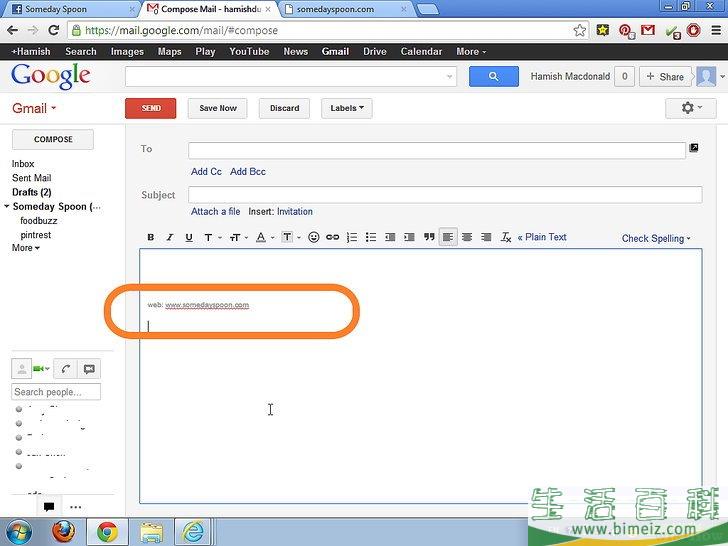The image size is (728, 546).
Task: Open the text highlight color picker
Action: pos(291,237)
